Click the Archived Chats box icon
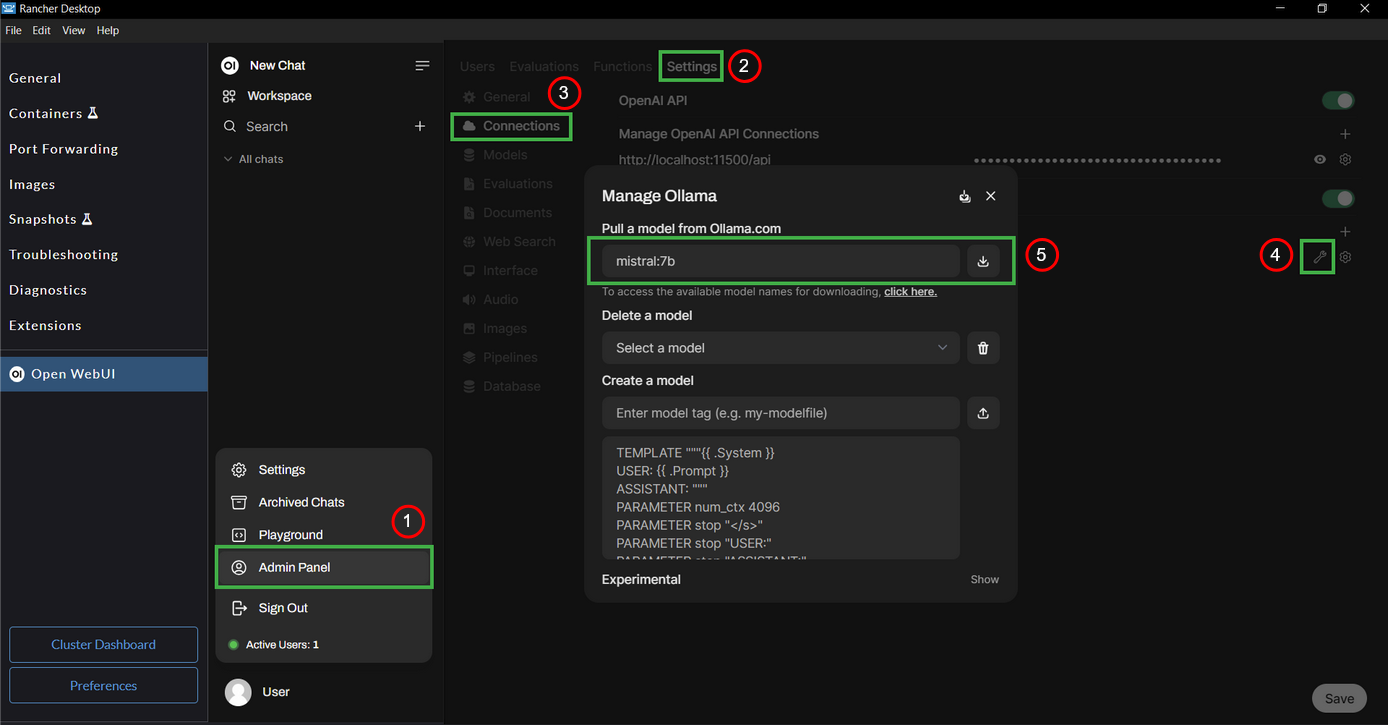 [x=239, y=502]
